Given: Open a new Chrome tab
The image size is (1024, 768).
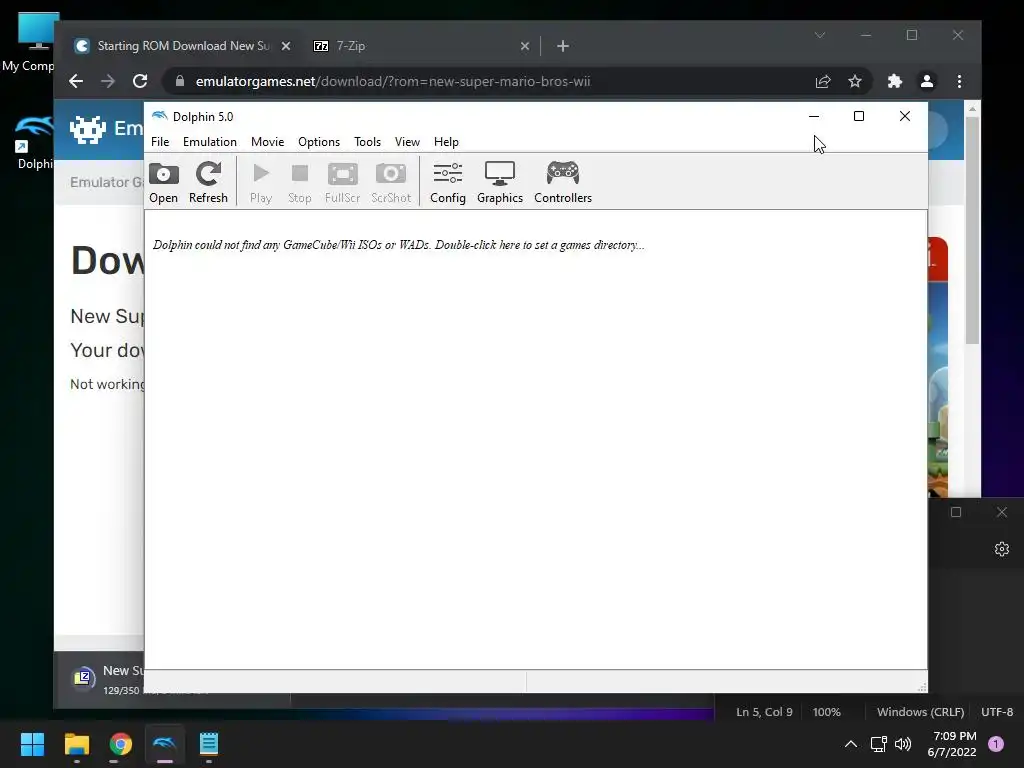Looking at the screenshot, I should pos(563,46).
